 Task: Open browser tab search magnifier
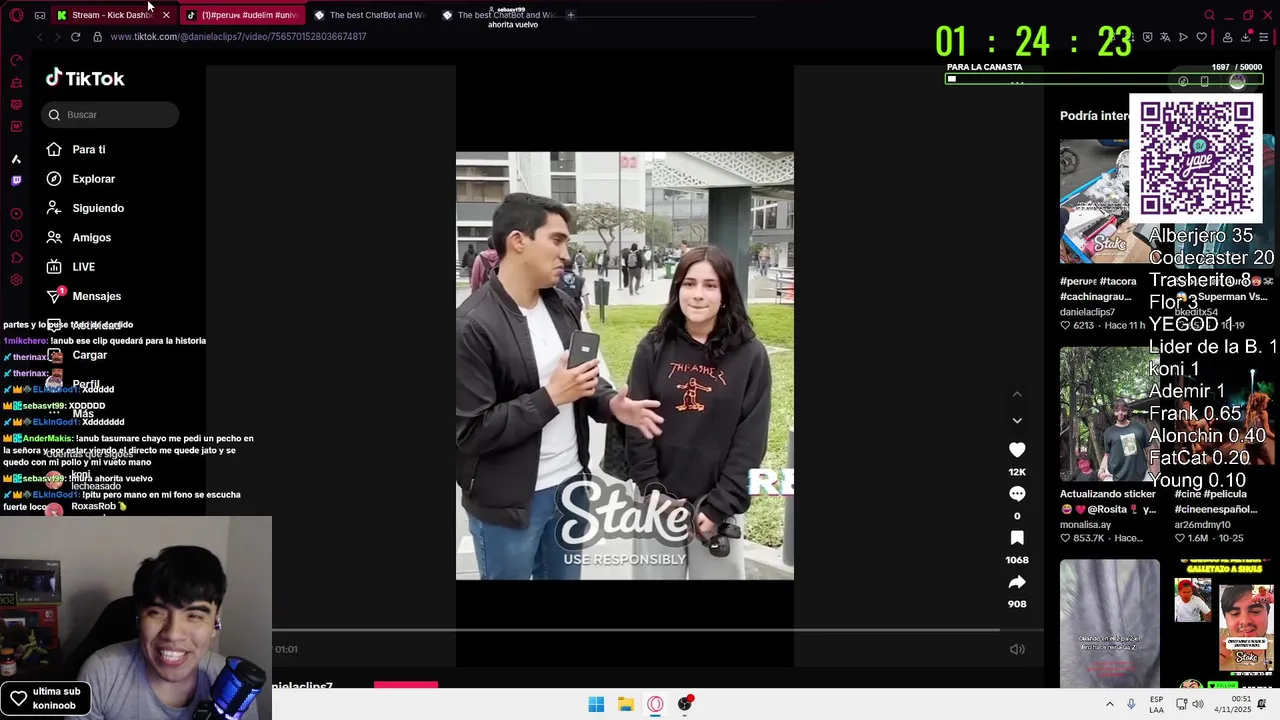(1209, 15)
